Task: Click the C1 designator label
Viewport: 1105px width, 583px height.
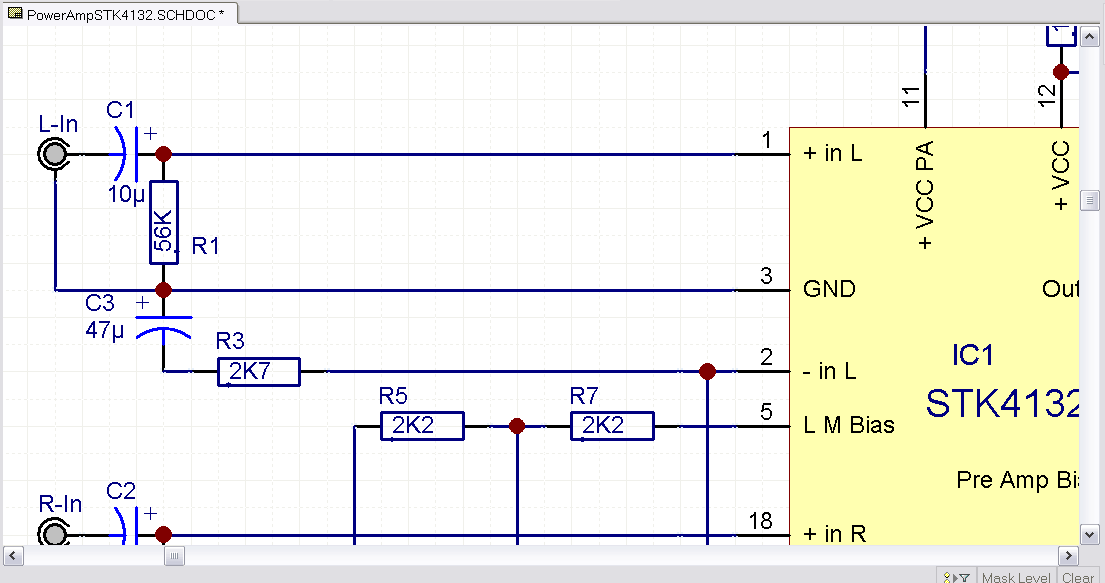Action: click(x=120, y=110)
